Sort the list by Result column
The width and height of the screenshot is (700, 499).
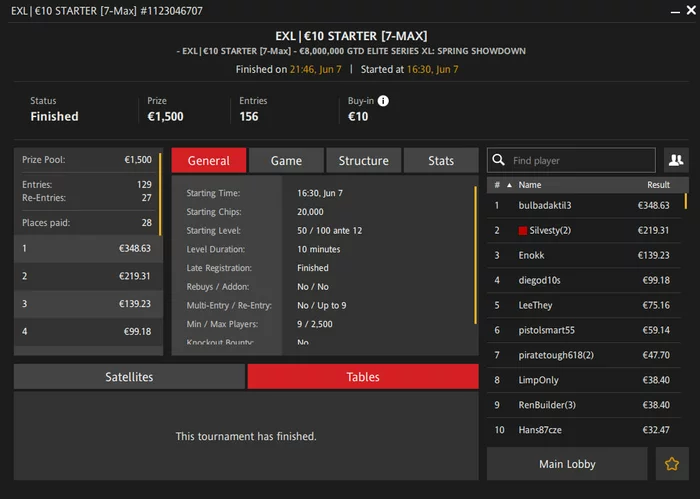[658, 185]
